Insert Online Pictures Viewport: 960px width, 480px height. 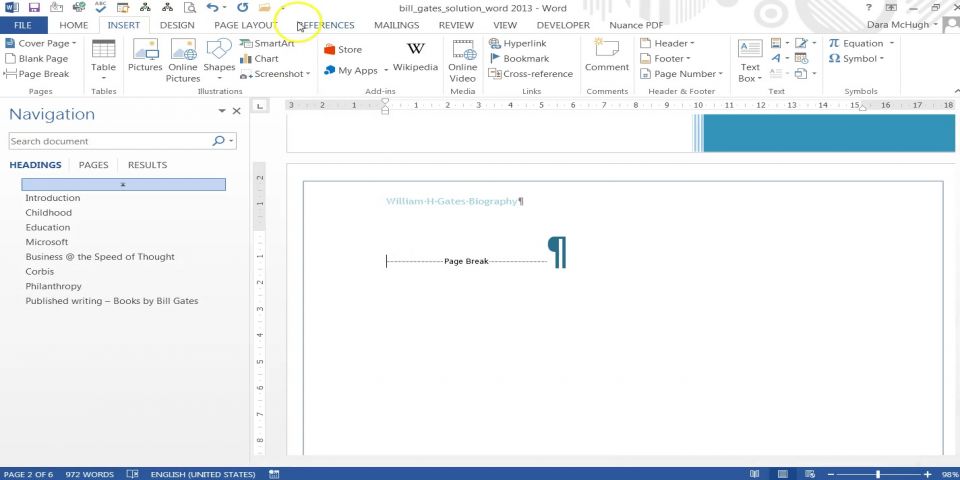point(183,60)
